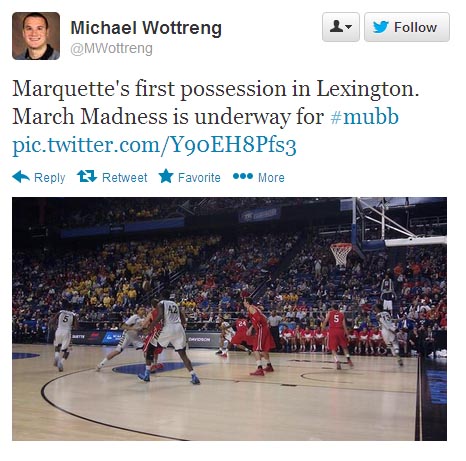The image size is (466, 461).
Task: Click the reply arrow icon
Action: 21,177
